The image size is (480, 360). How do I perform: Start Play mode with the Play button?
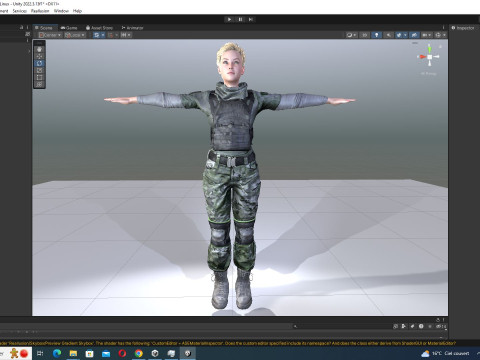coord(229,19)
